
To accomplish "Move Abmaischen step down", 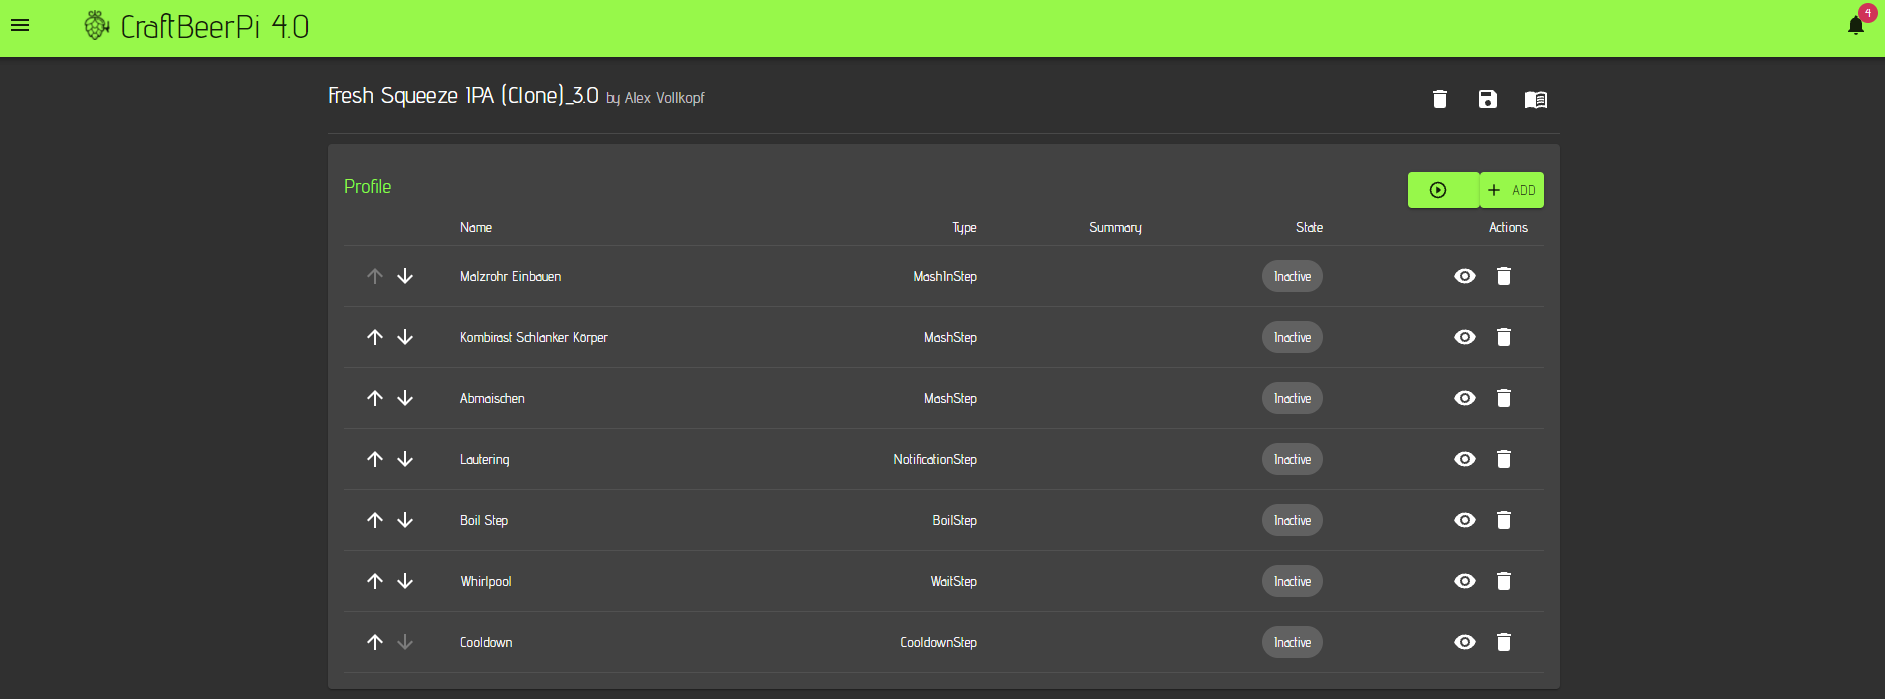I will coord(405,398).
